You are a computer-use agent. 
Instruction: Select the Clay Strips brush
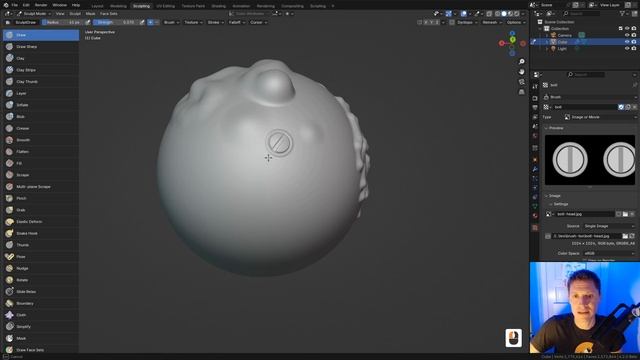(x=41, y=70)
